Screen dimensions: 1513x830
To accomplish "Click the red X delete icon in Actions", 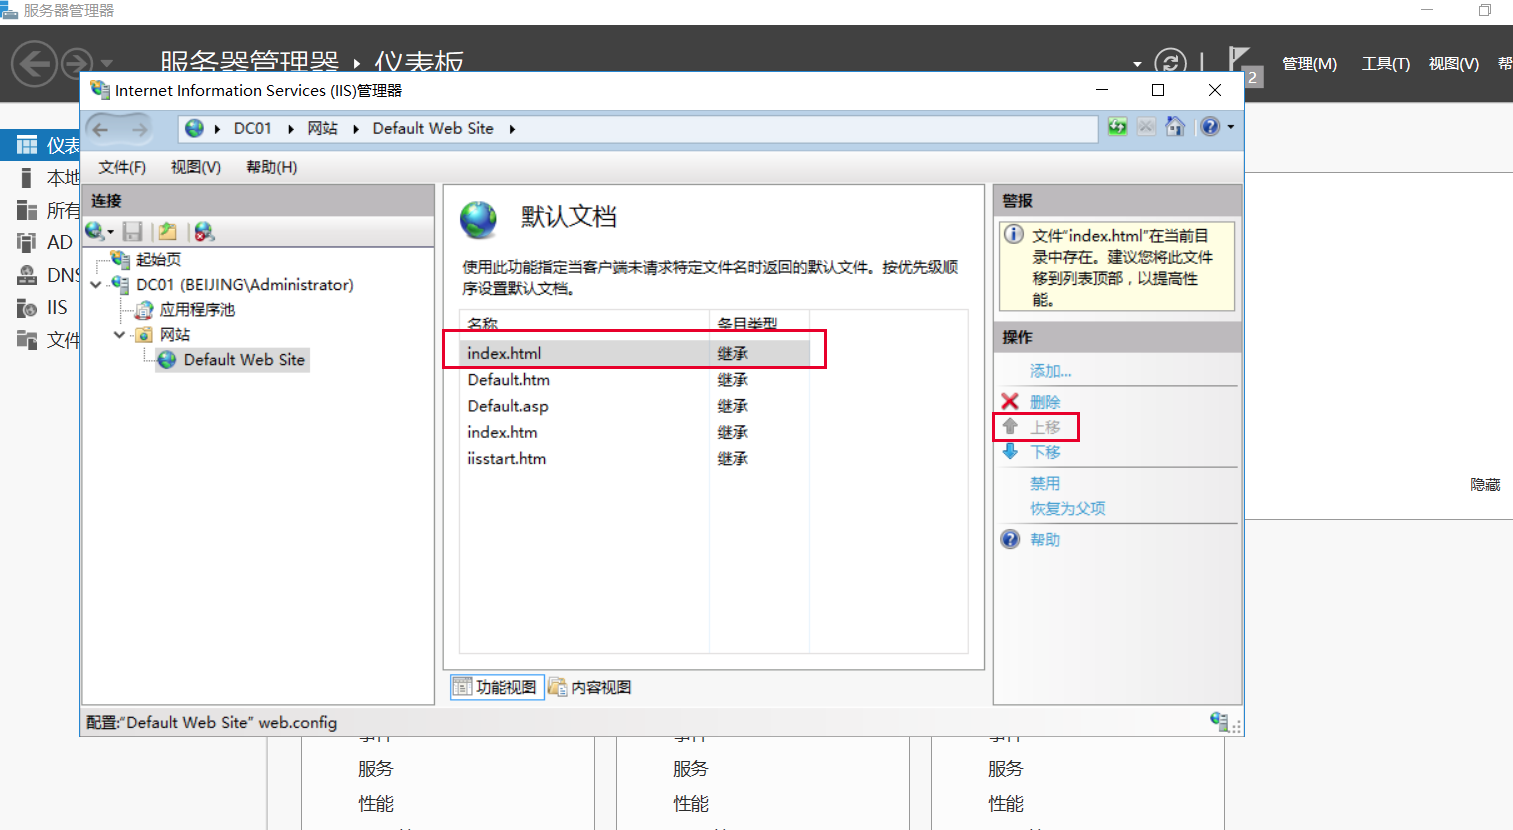I will [1010, 402].
